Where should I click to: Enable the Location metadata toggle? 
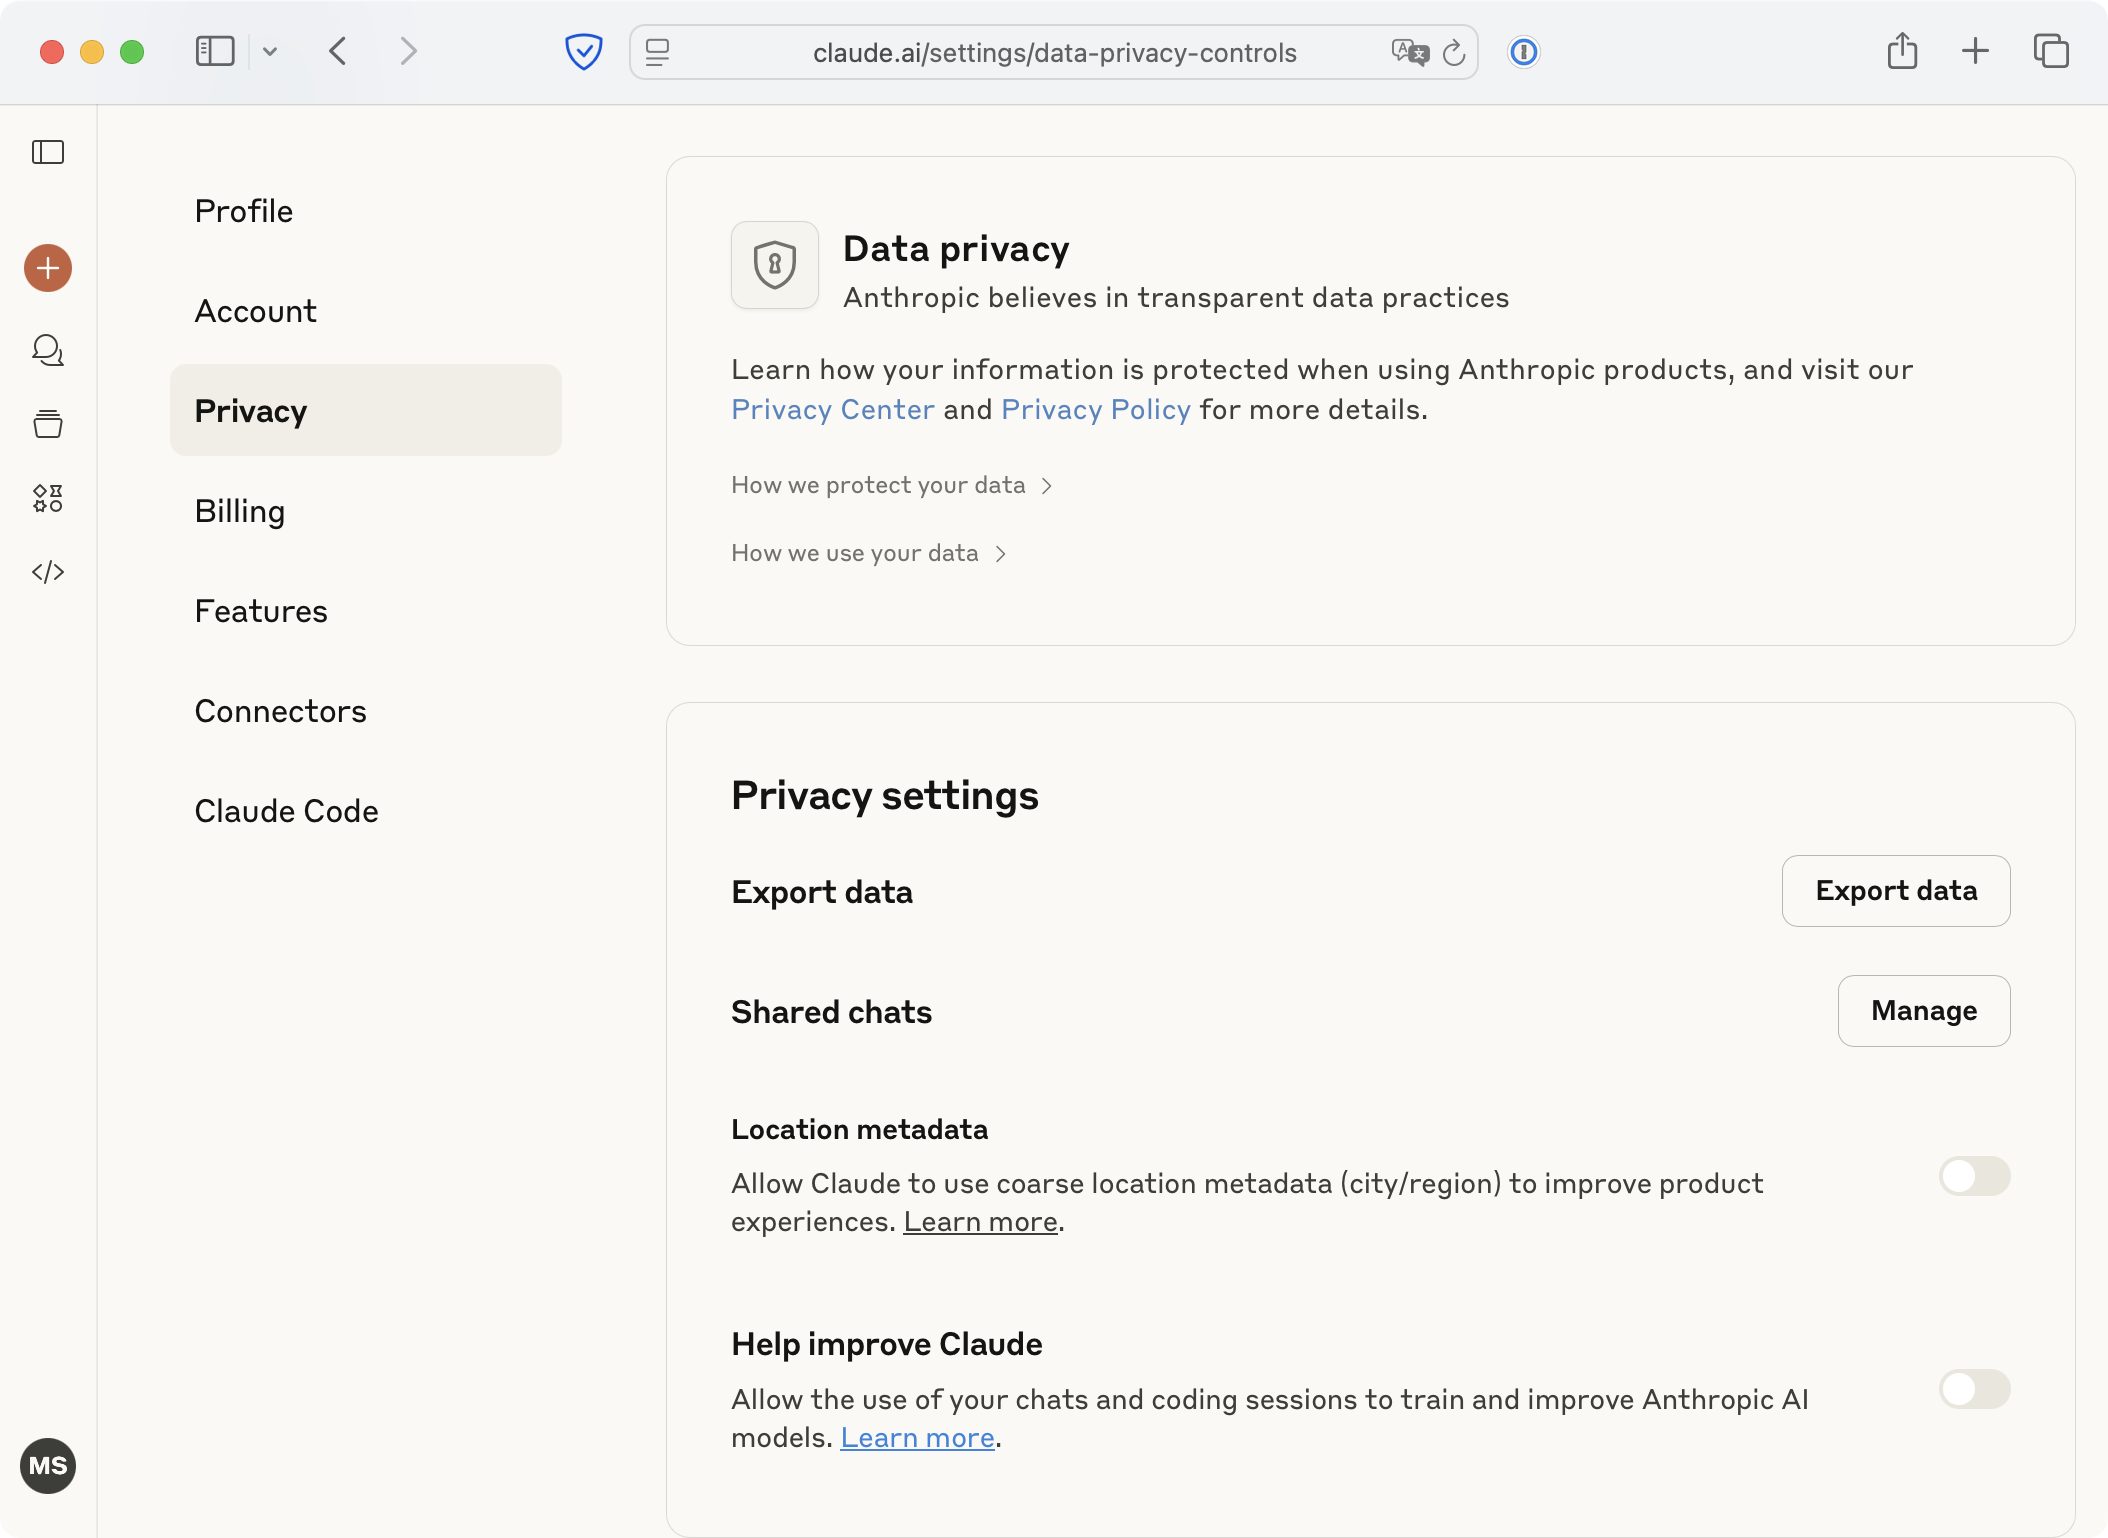click(1974, 1176)
